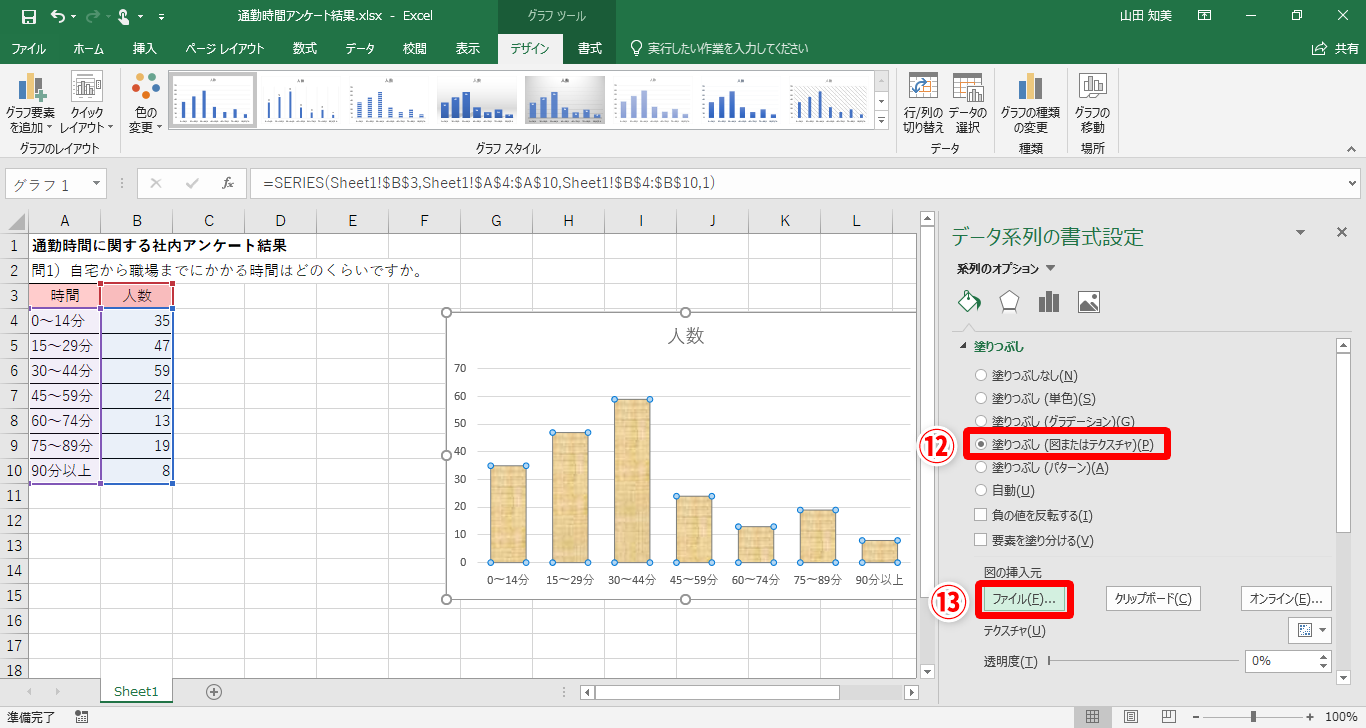Expand the chart styles gallery

[x=881, y=121]
